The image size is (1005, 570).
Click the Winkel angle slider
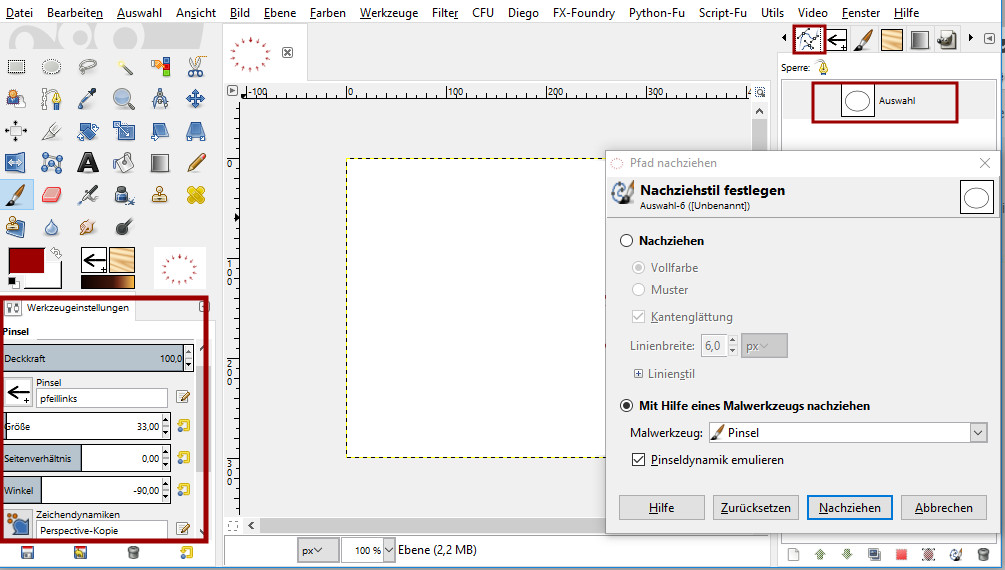click(x=83, y=490)
